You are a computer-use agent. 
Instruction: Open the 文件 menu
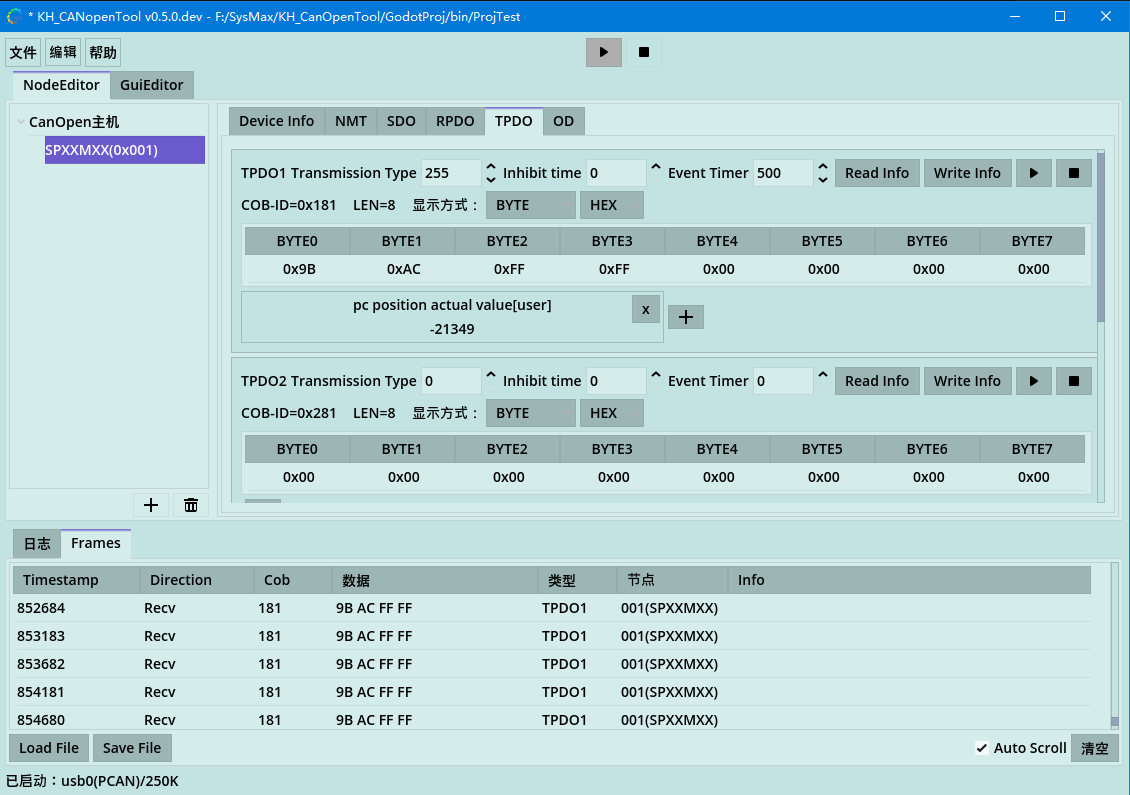pos(23,53)
